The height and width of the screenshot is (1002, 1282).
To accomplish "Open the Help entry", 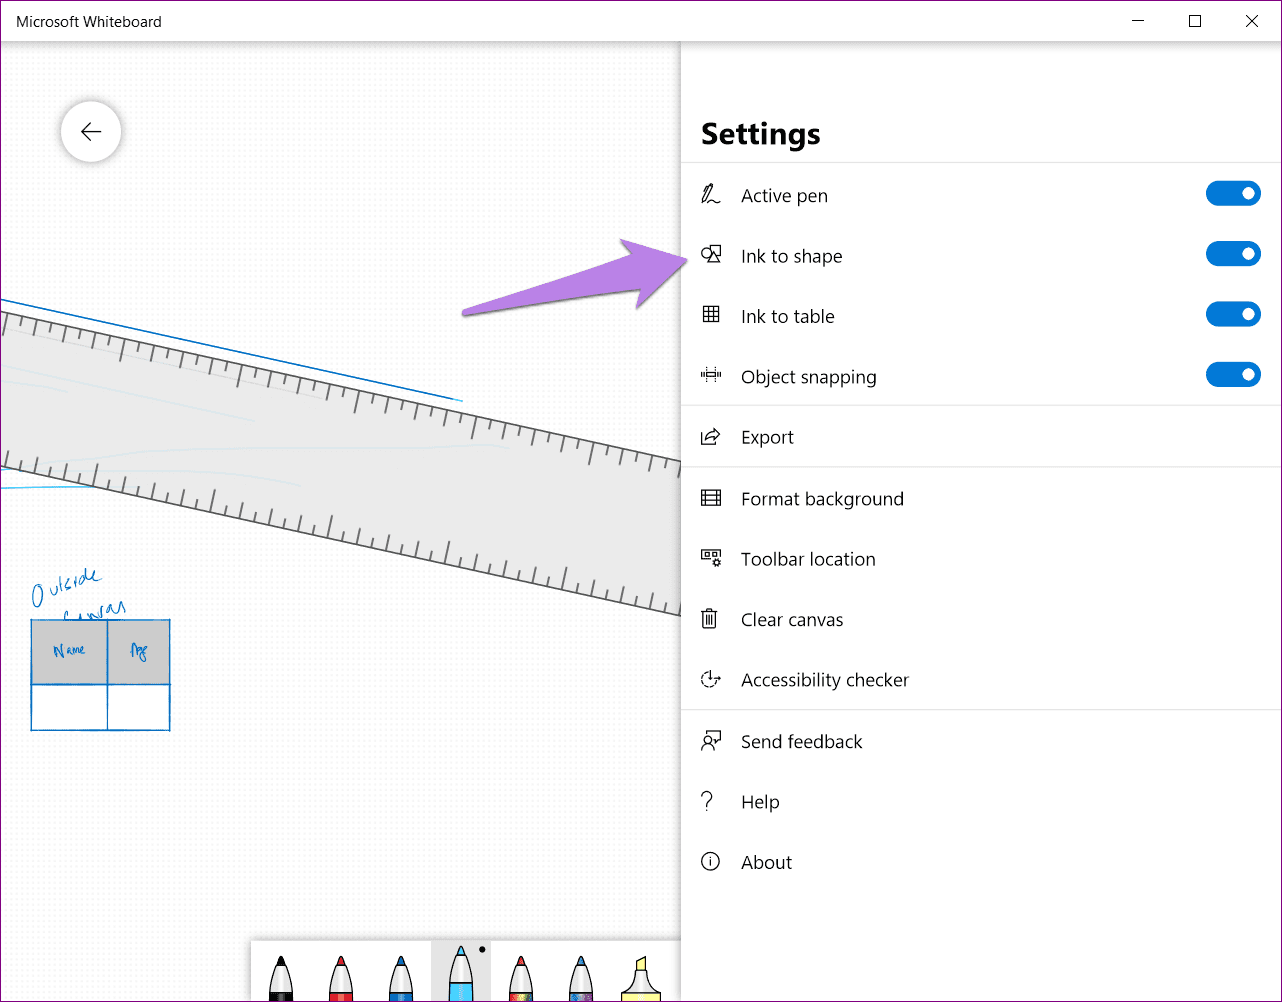I will [x=981, y=802].
